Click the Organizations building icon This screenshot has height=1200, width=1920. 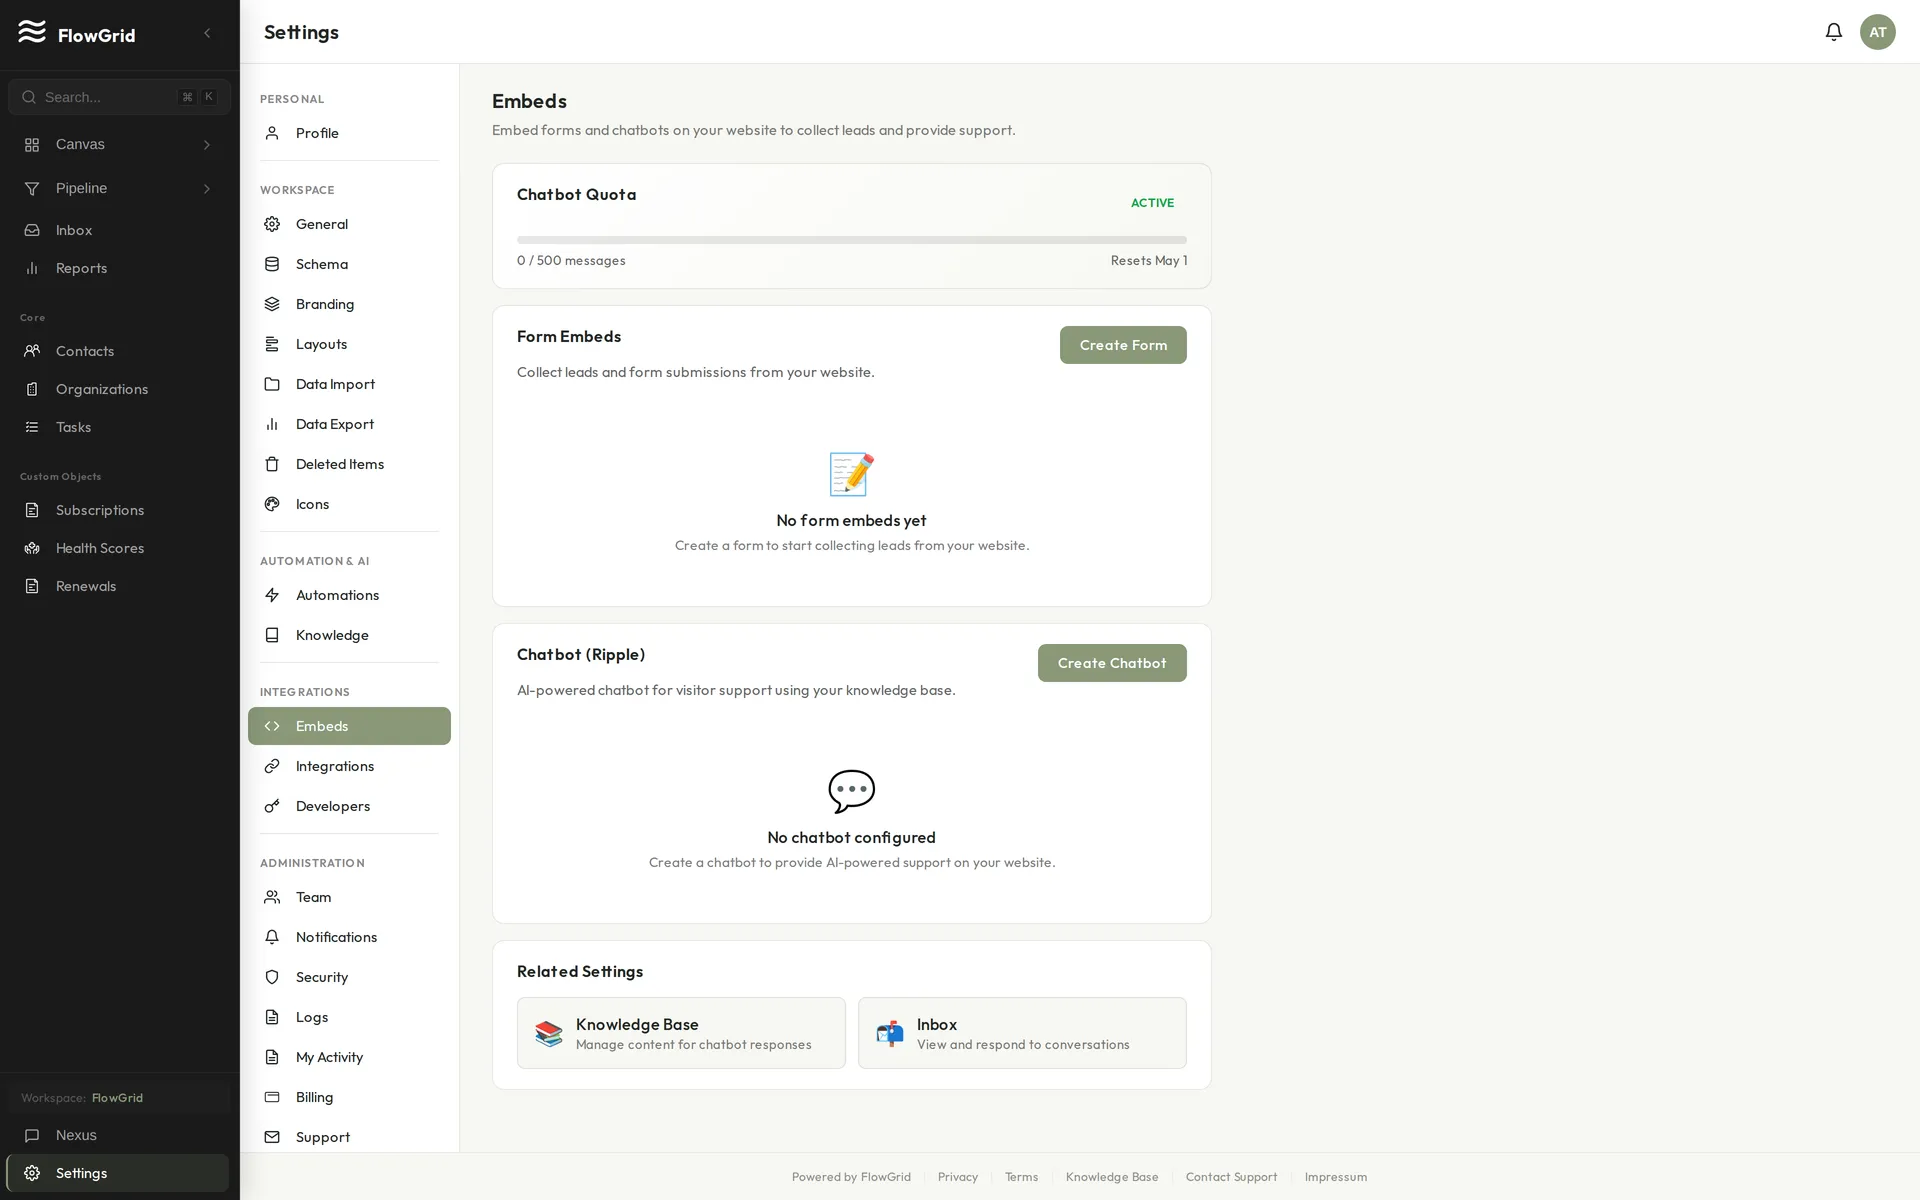coord(32,389)
